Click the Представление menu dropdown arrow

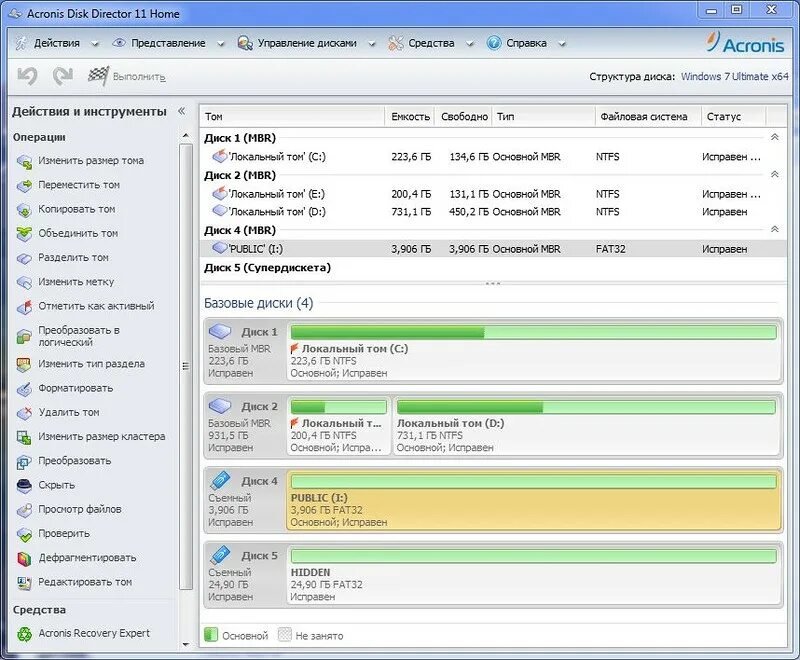220,44
